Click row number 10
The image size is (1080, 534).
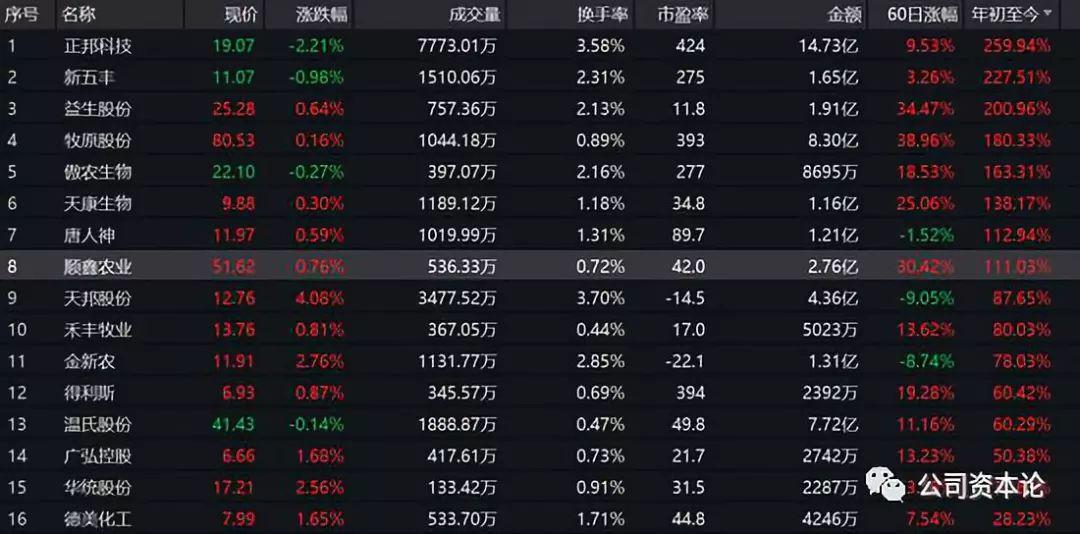(17, 330)
